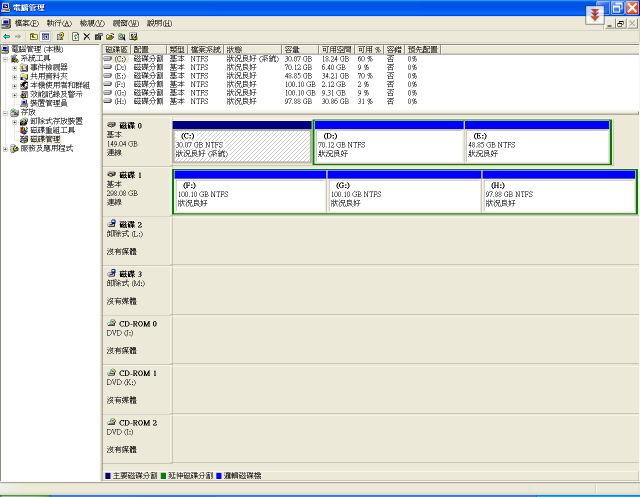Click the 磁碟 3 卸除式 (M:) label
This screenshot has width=640, height=497.
click(126, 283)
